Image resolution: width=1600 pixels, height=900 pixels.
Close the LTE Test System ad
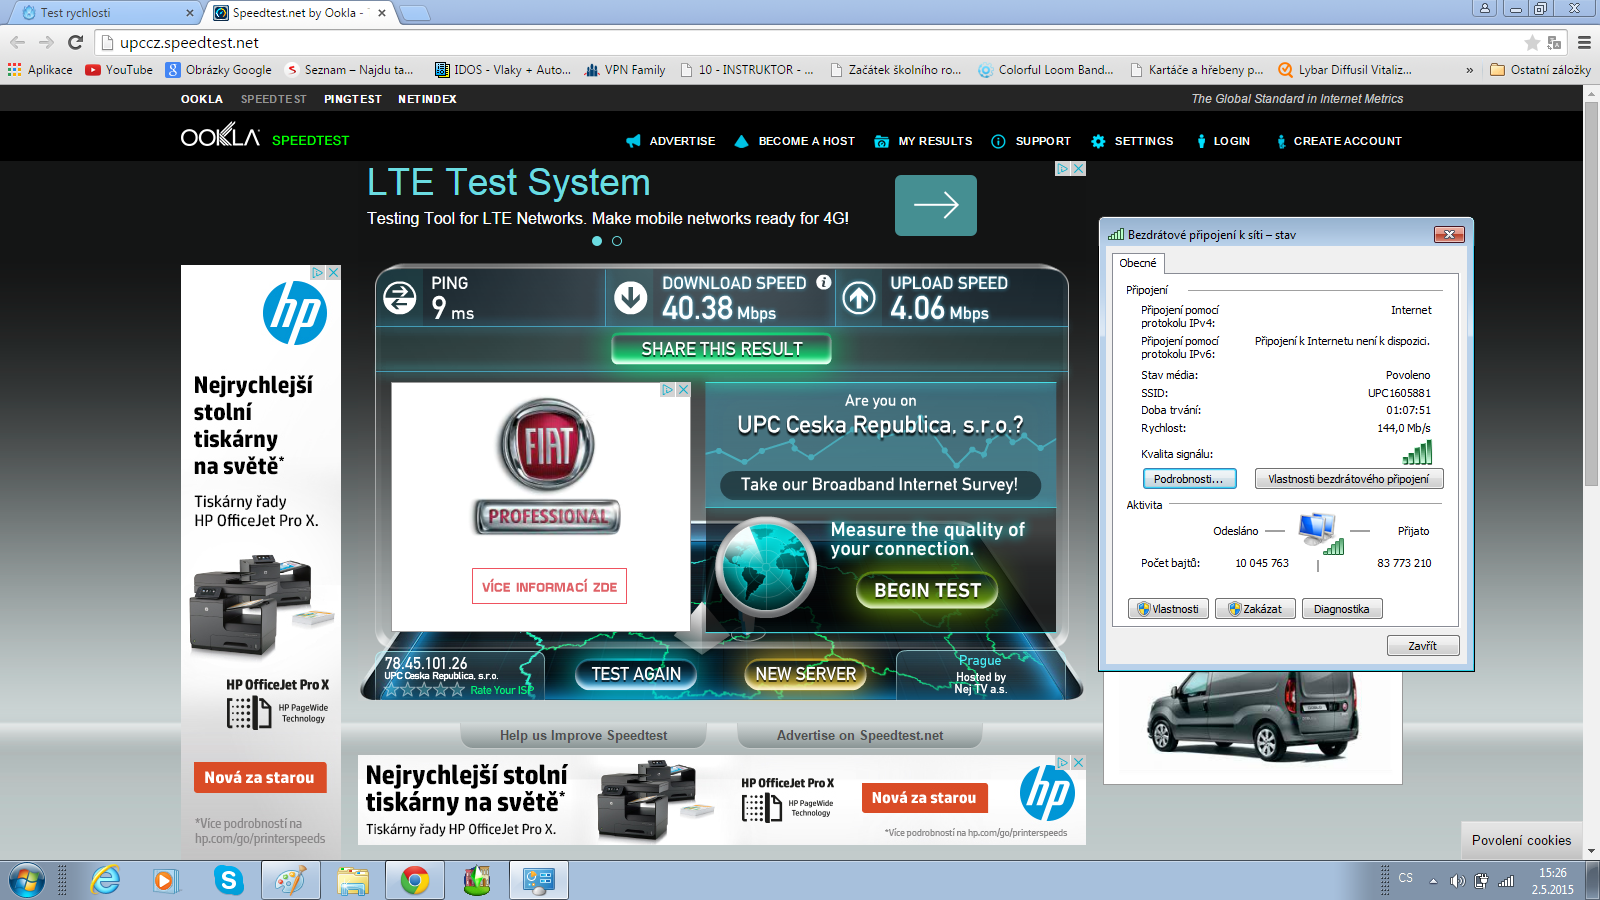pos(1079,169)
